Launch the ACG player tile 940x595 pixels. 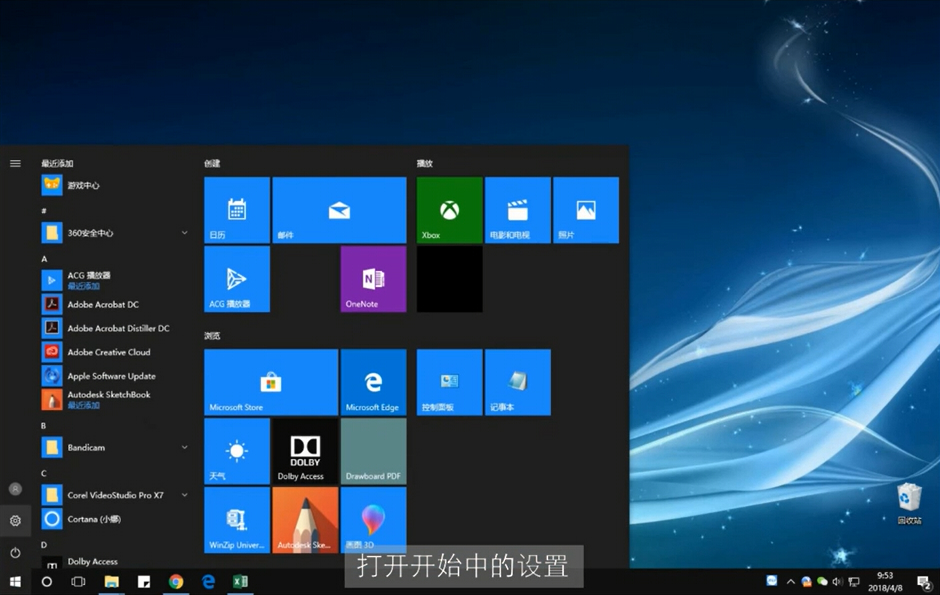pyautogui.click(x=237, y=279)
